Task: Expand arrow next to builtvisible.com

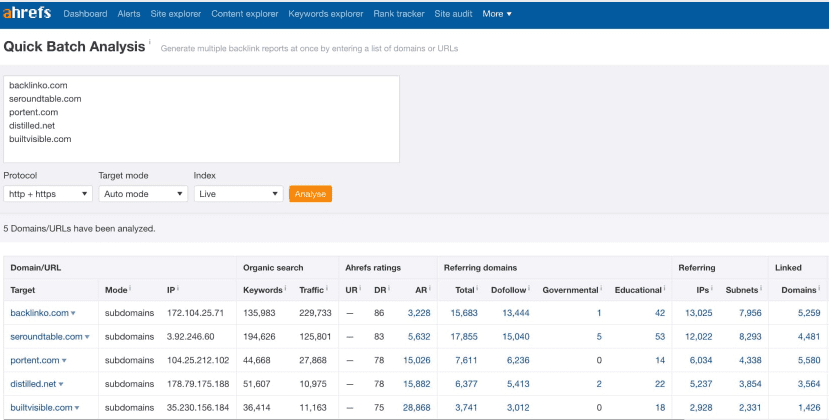Action: pos(77,408)
